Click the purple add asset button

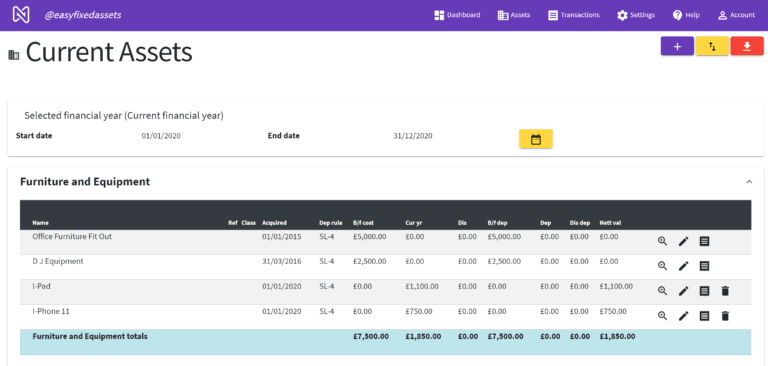point(677,46)
